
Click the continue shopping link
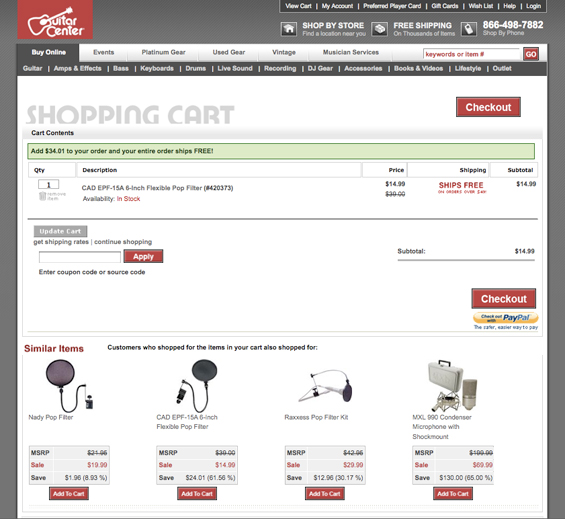pyautogui.click(x=123, y=242)
